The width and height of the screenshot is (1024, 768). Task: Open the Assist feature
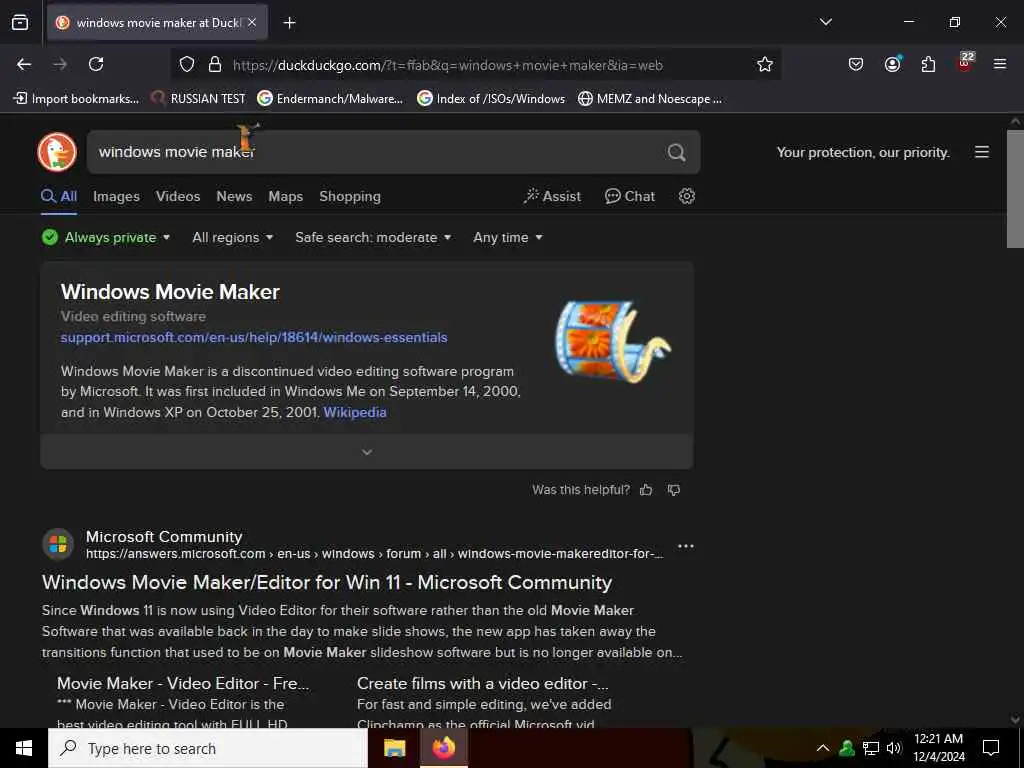tap(552, 196)
